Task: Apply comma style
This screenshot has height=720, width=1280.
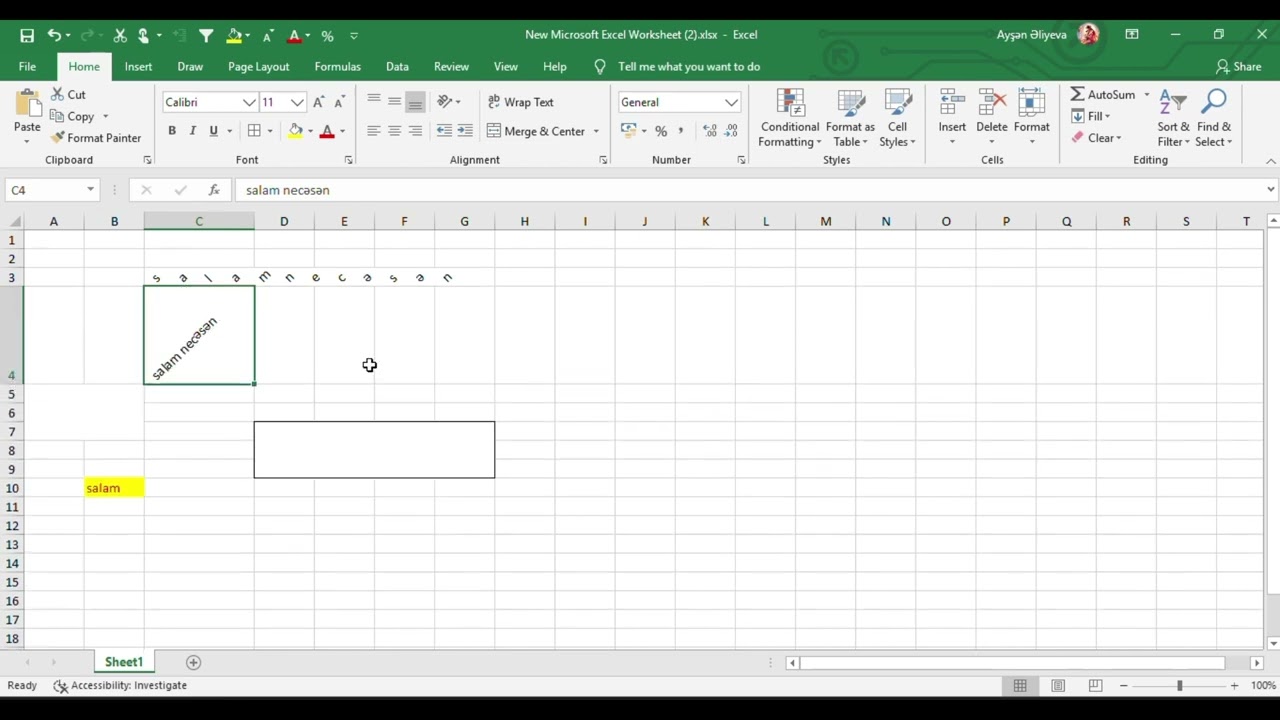Action: click(x=681, y=131)
